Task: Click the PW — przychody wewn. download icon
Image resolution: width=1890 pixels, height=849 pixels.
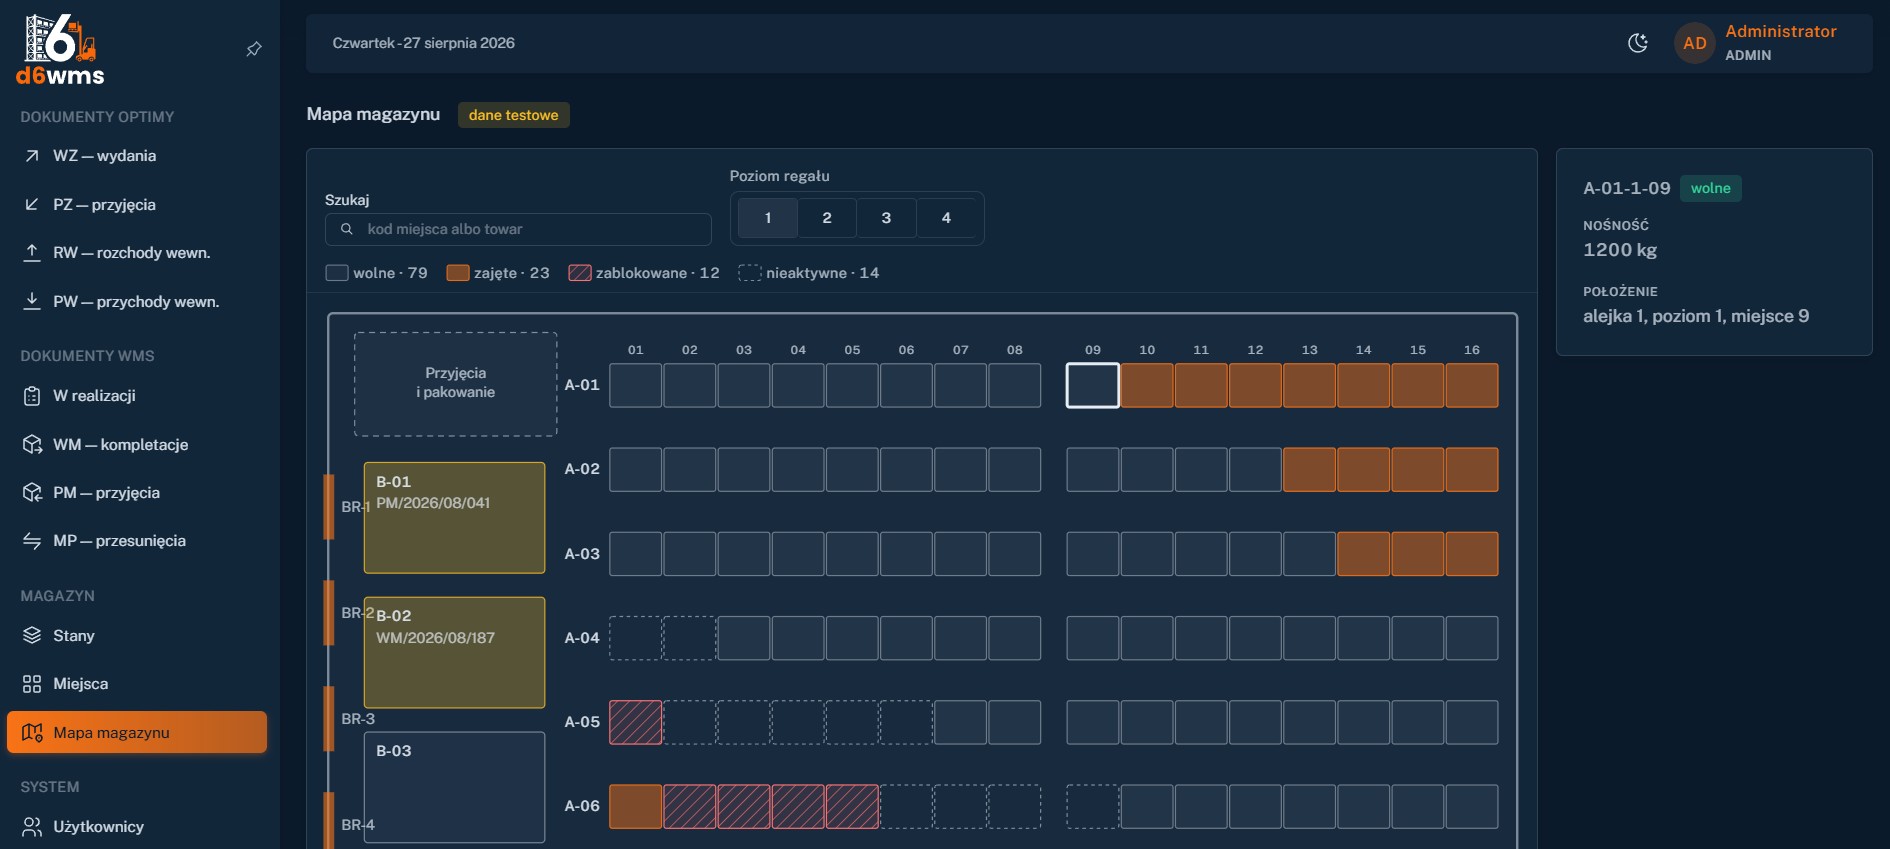Action: (x=32, y=302)
